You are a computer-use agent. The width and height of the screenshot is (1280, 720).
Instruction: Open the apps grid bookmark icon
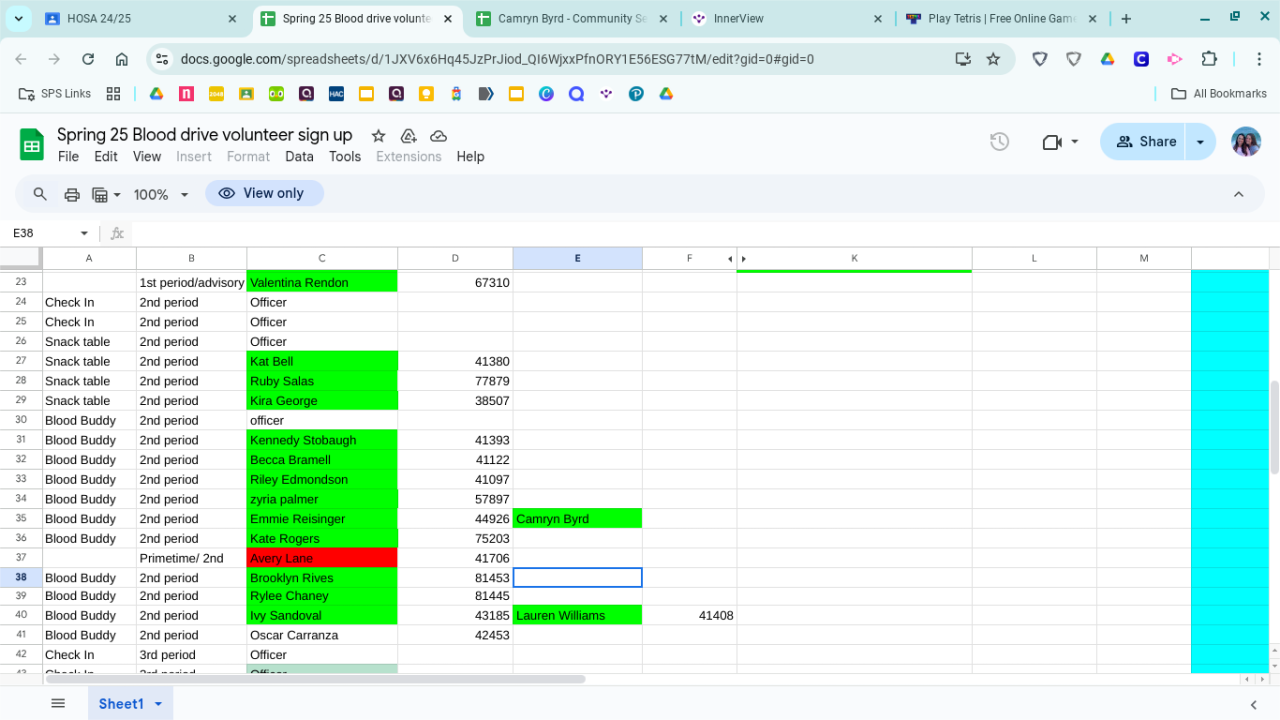[x=113, y=94]
